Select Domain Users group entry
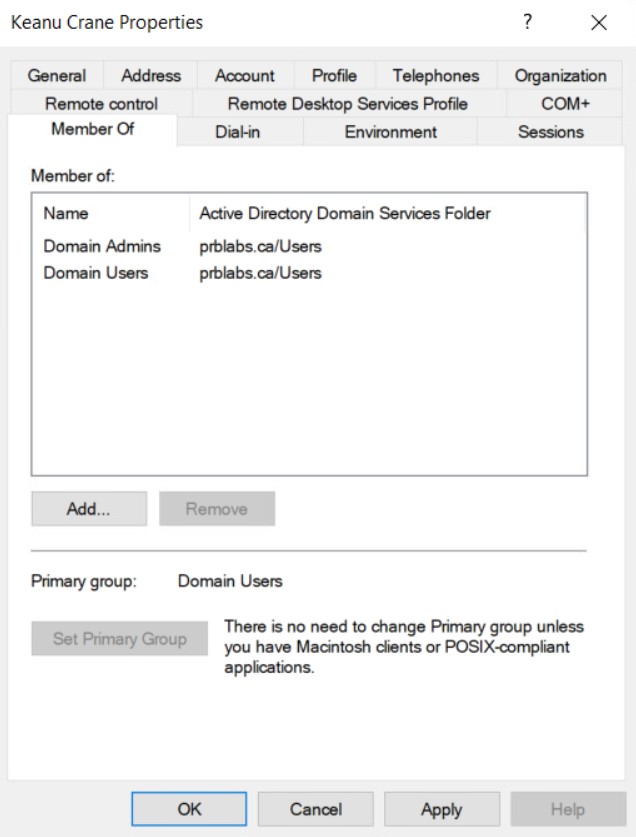This screenshot has width=636, height=837. coord(96,273)
